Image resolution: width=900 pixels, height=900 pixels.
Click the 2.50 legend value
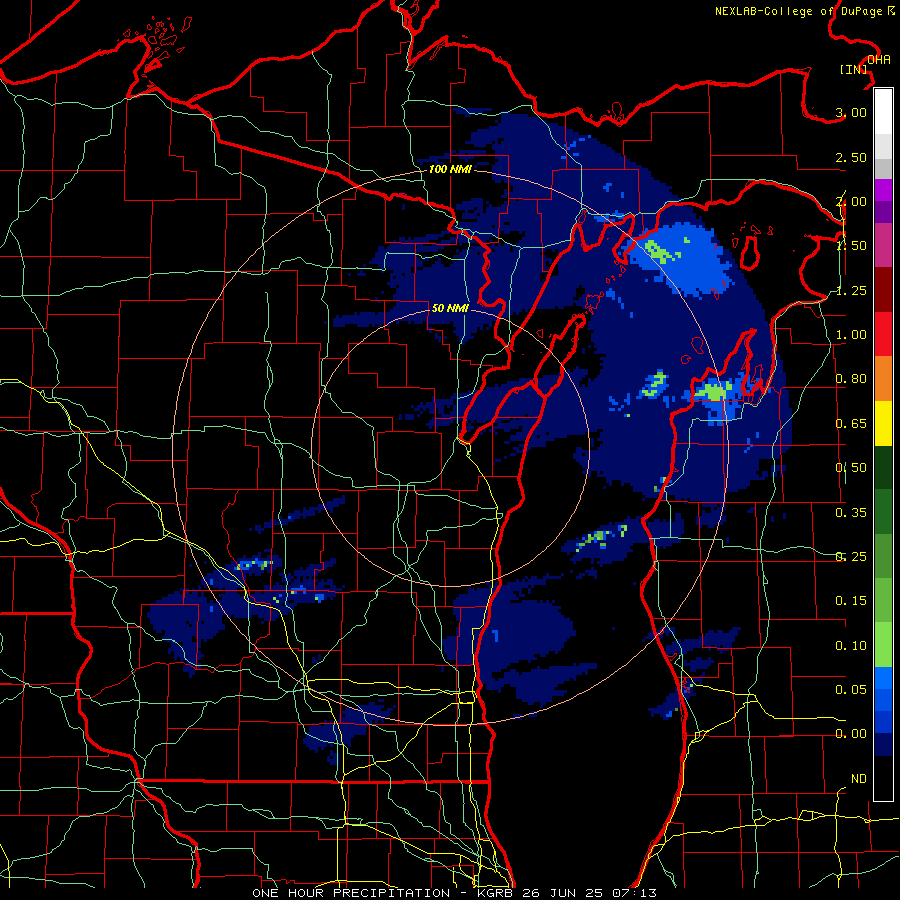click(851, 157)
